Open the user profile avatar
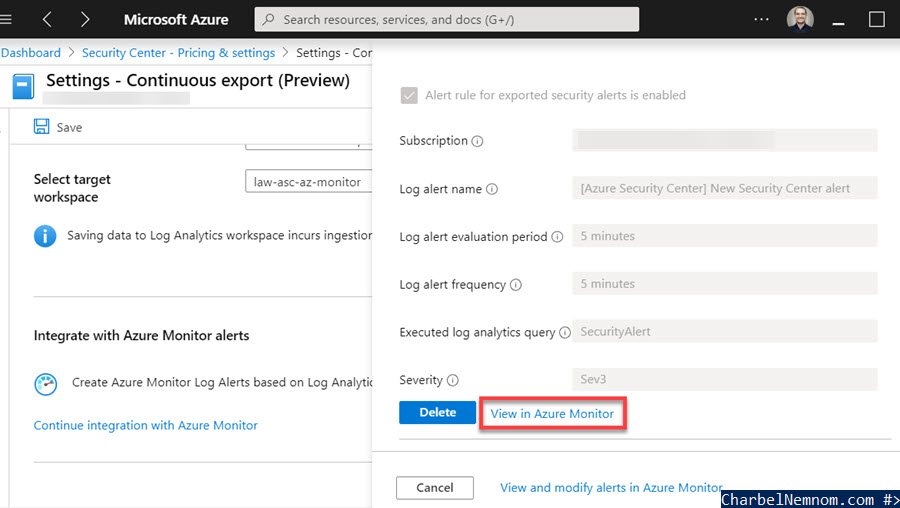The image size is (900, 508). (x=800, y=19)
